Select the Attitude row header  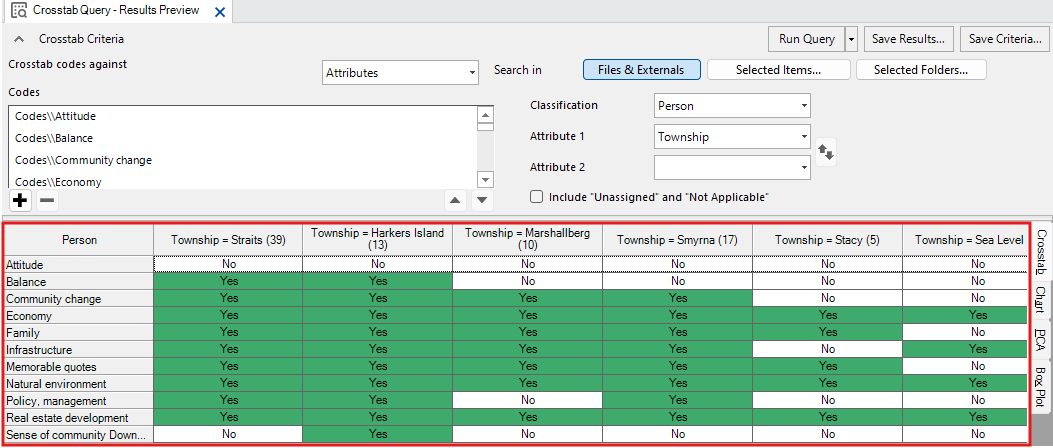pos(79,265)
